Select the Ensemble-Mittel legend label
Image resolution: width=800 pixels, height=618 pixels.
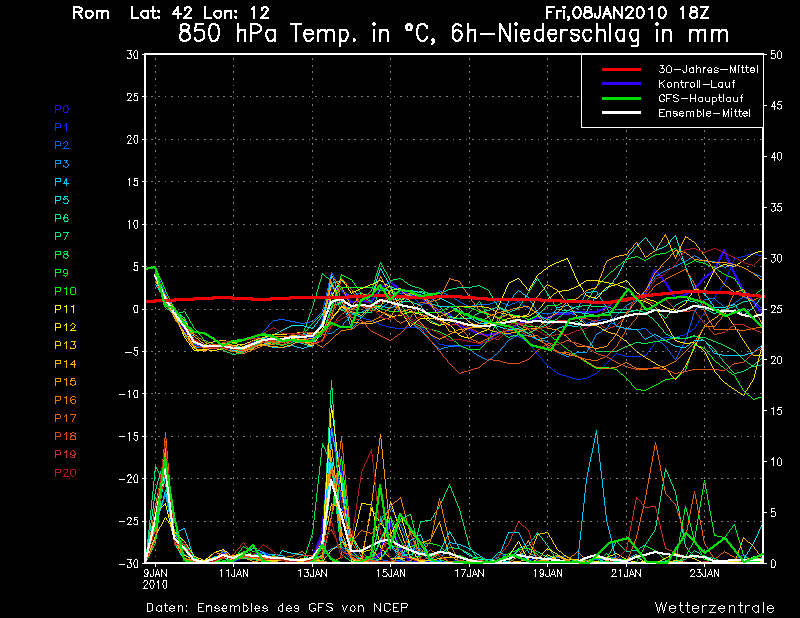[704, 113]
